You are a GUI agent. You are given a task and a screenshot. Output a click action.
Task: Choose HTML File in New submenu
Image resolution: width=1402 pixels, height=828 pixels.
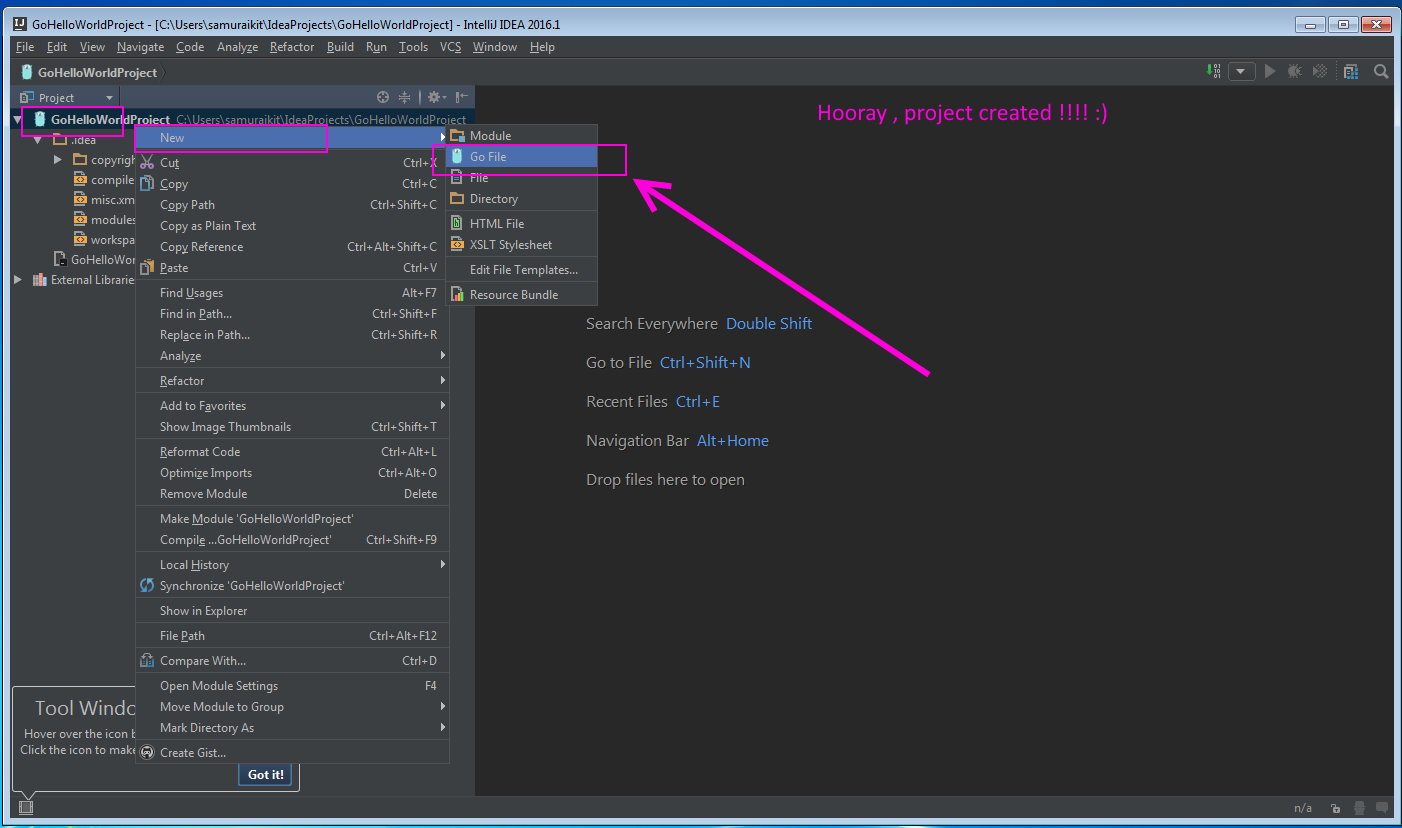pyautogui.click(x=521, y=224)
